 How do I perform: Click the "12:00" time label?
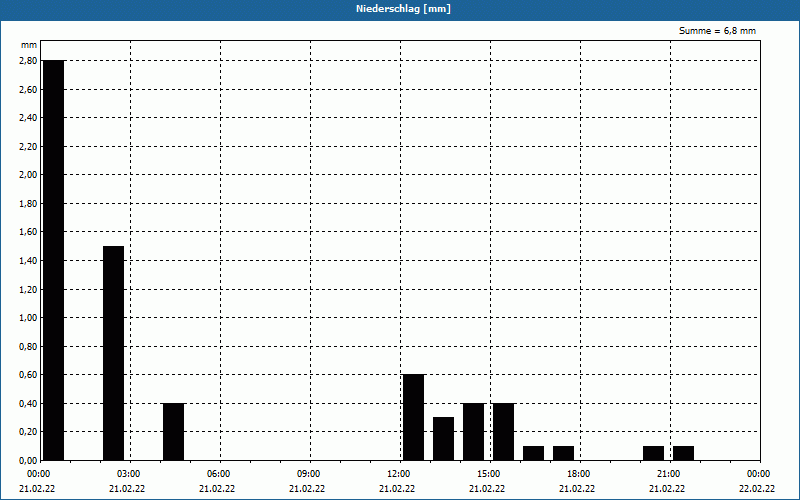tap(400, 474)
